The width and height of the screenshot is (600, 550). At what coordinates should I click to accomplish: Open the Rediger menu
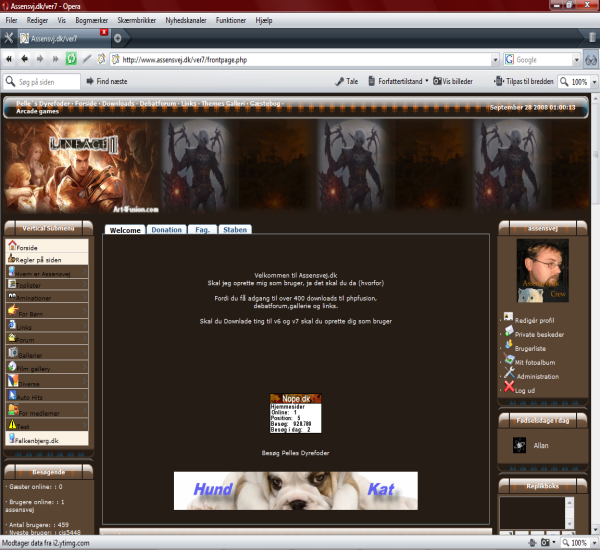[x=37, y=20]
